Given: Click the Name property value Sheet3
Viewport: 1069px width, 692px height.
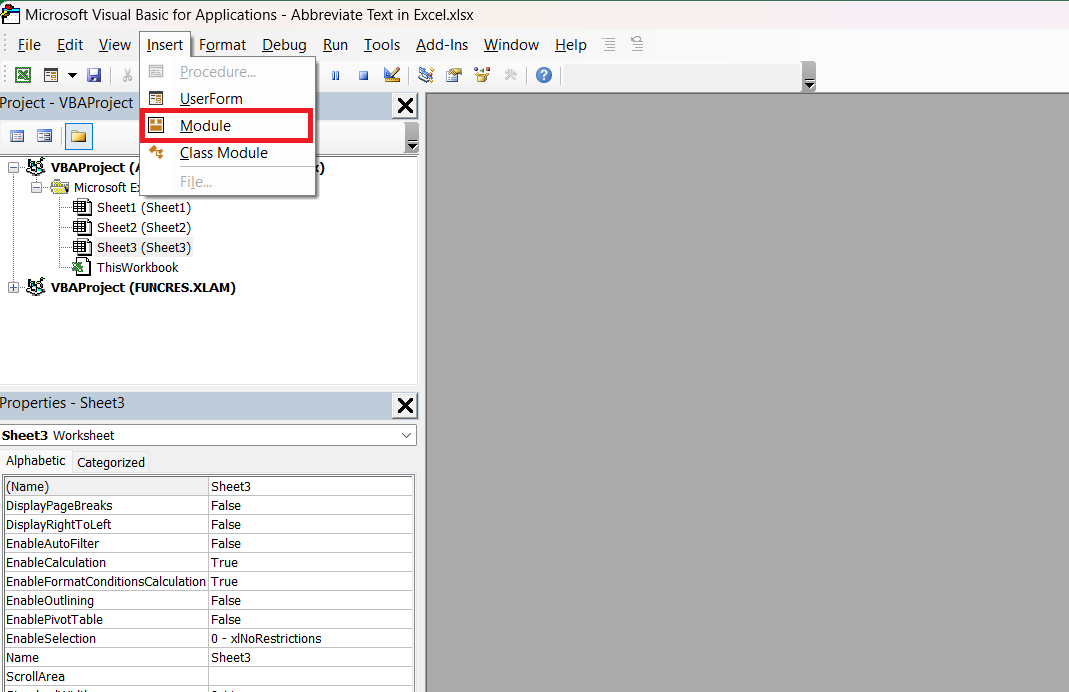Looking at the screenshot, I should [310, 657].
